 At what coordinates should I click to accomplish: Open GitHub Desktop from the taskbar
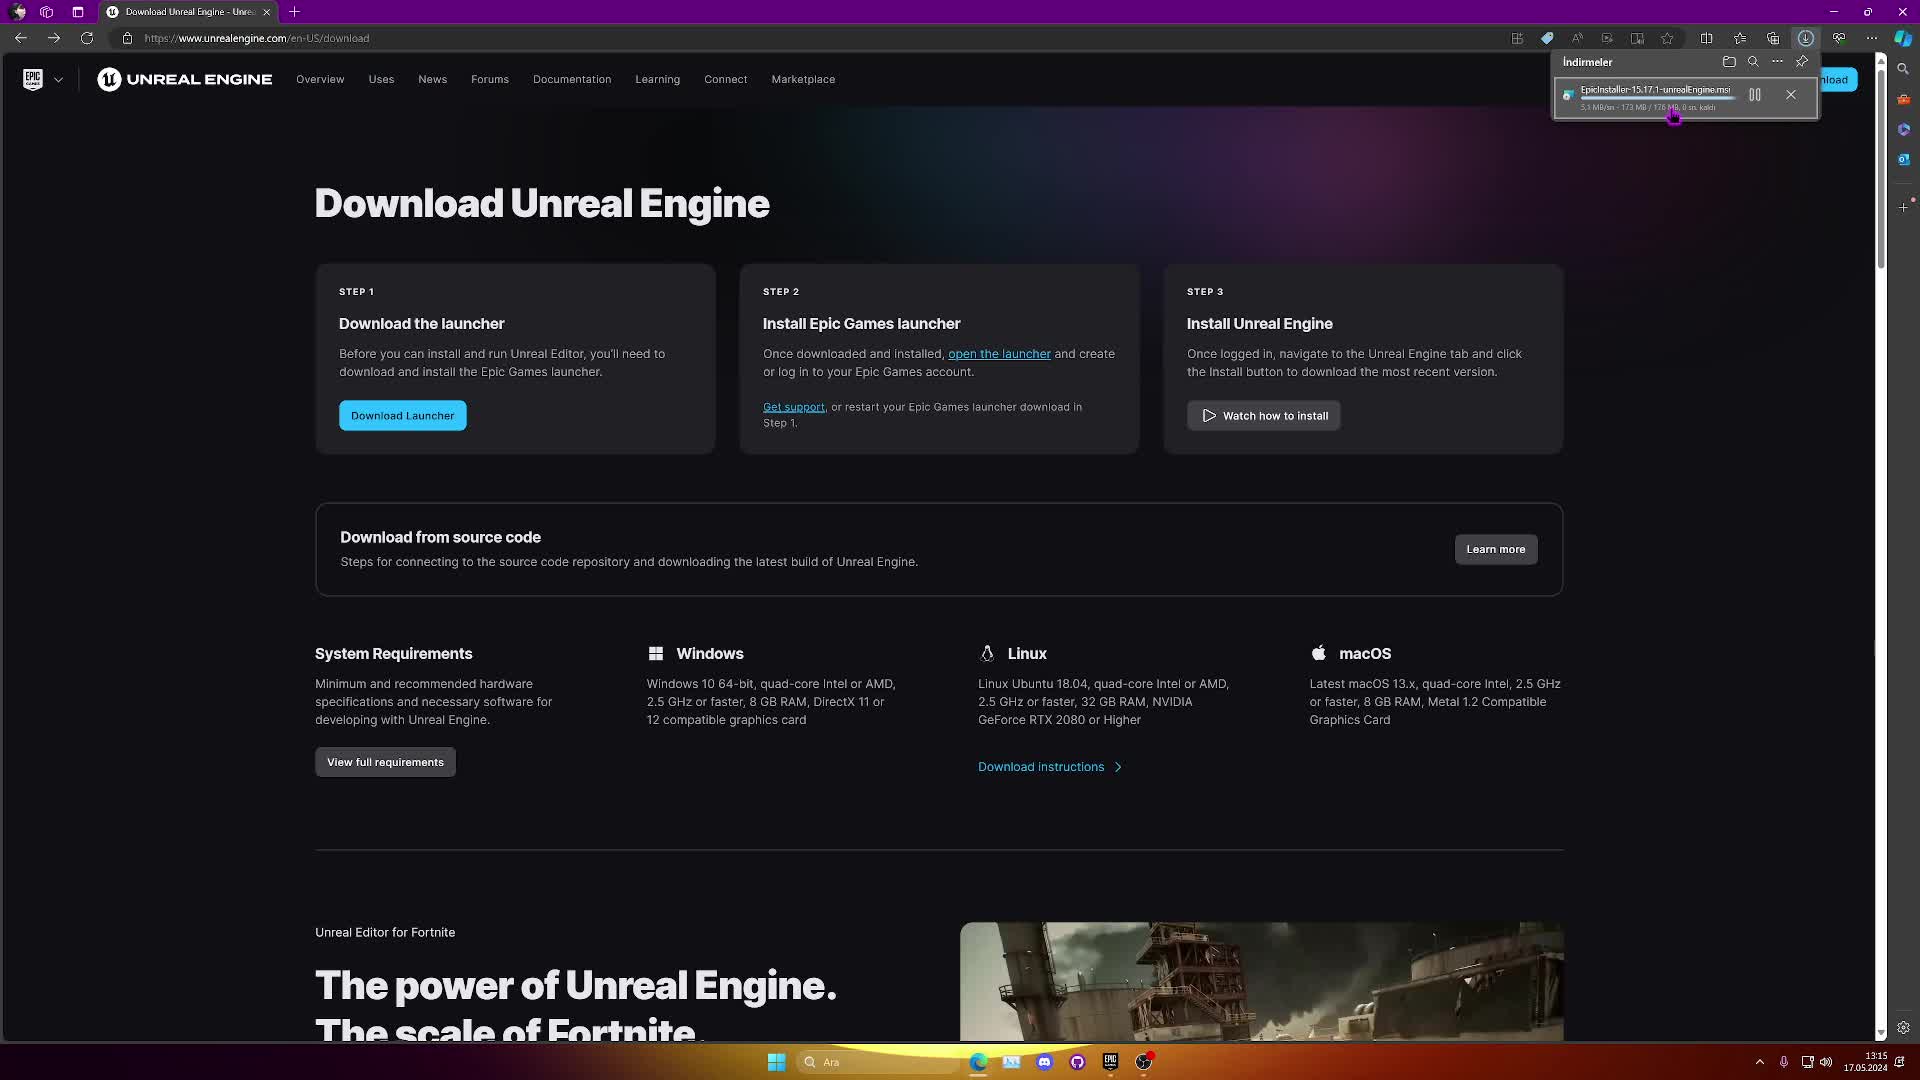tap(1077, 1062)
